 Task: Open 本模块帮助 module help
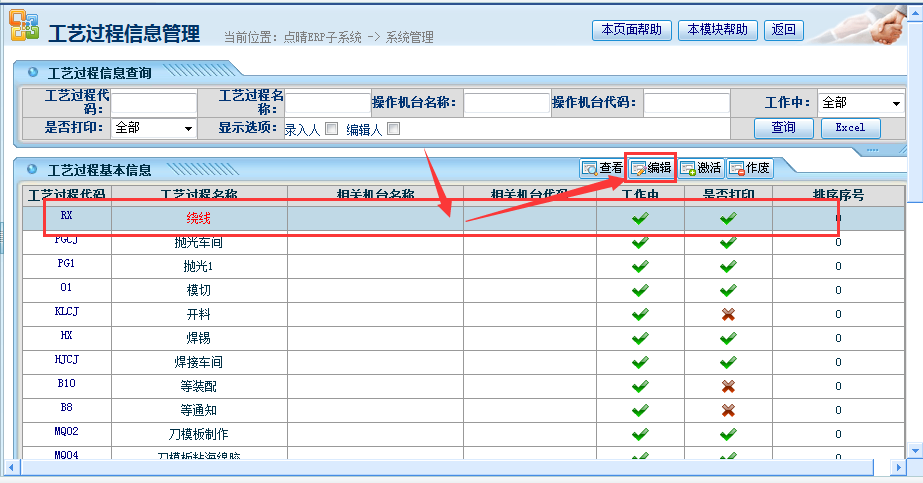pos(717,30)
